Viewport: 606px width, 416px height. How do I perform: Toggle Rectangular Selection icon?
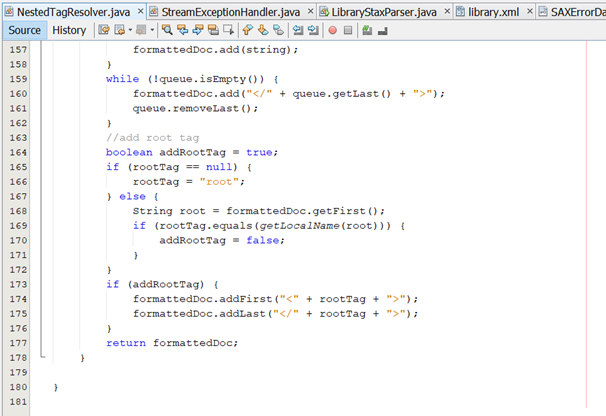click(x=228, y=30)
